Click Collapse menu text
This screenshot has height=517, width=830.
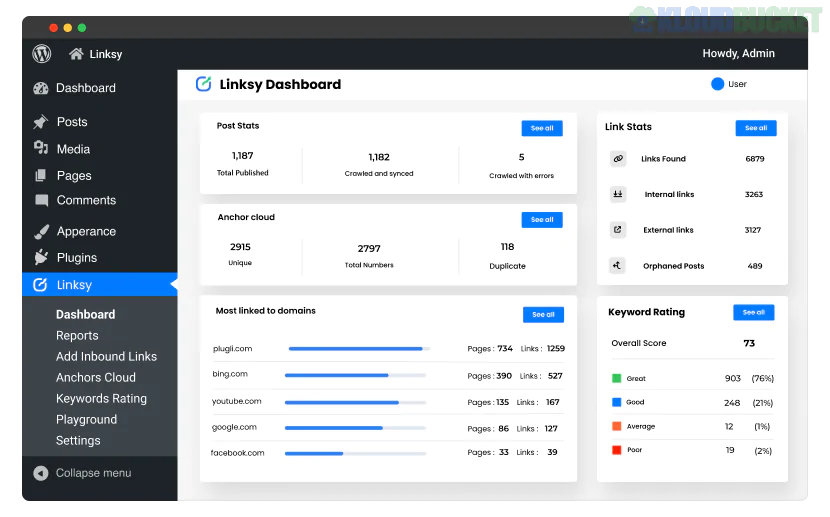pos(94,473)
